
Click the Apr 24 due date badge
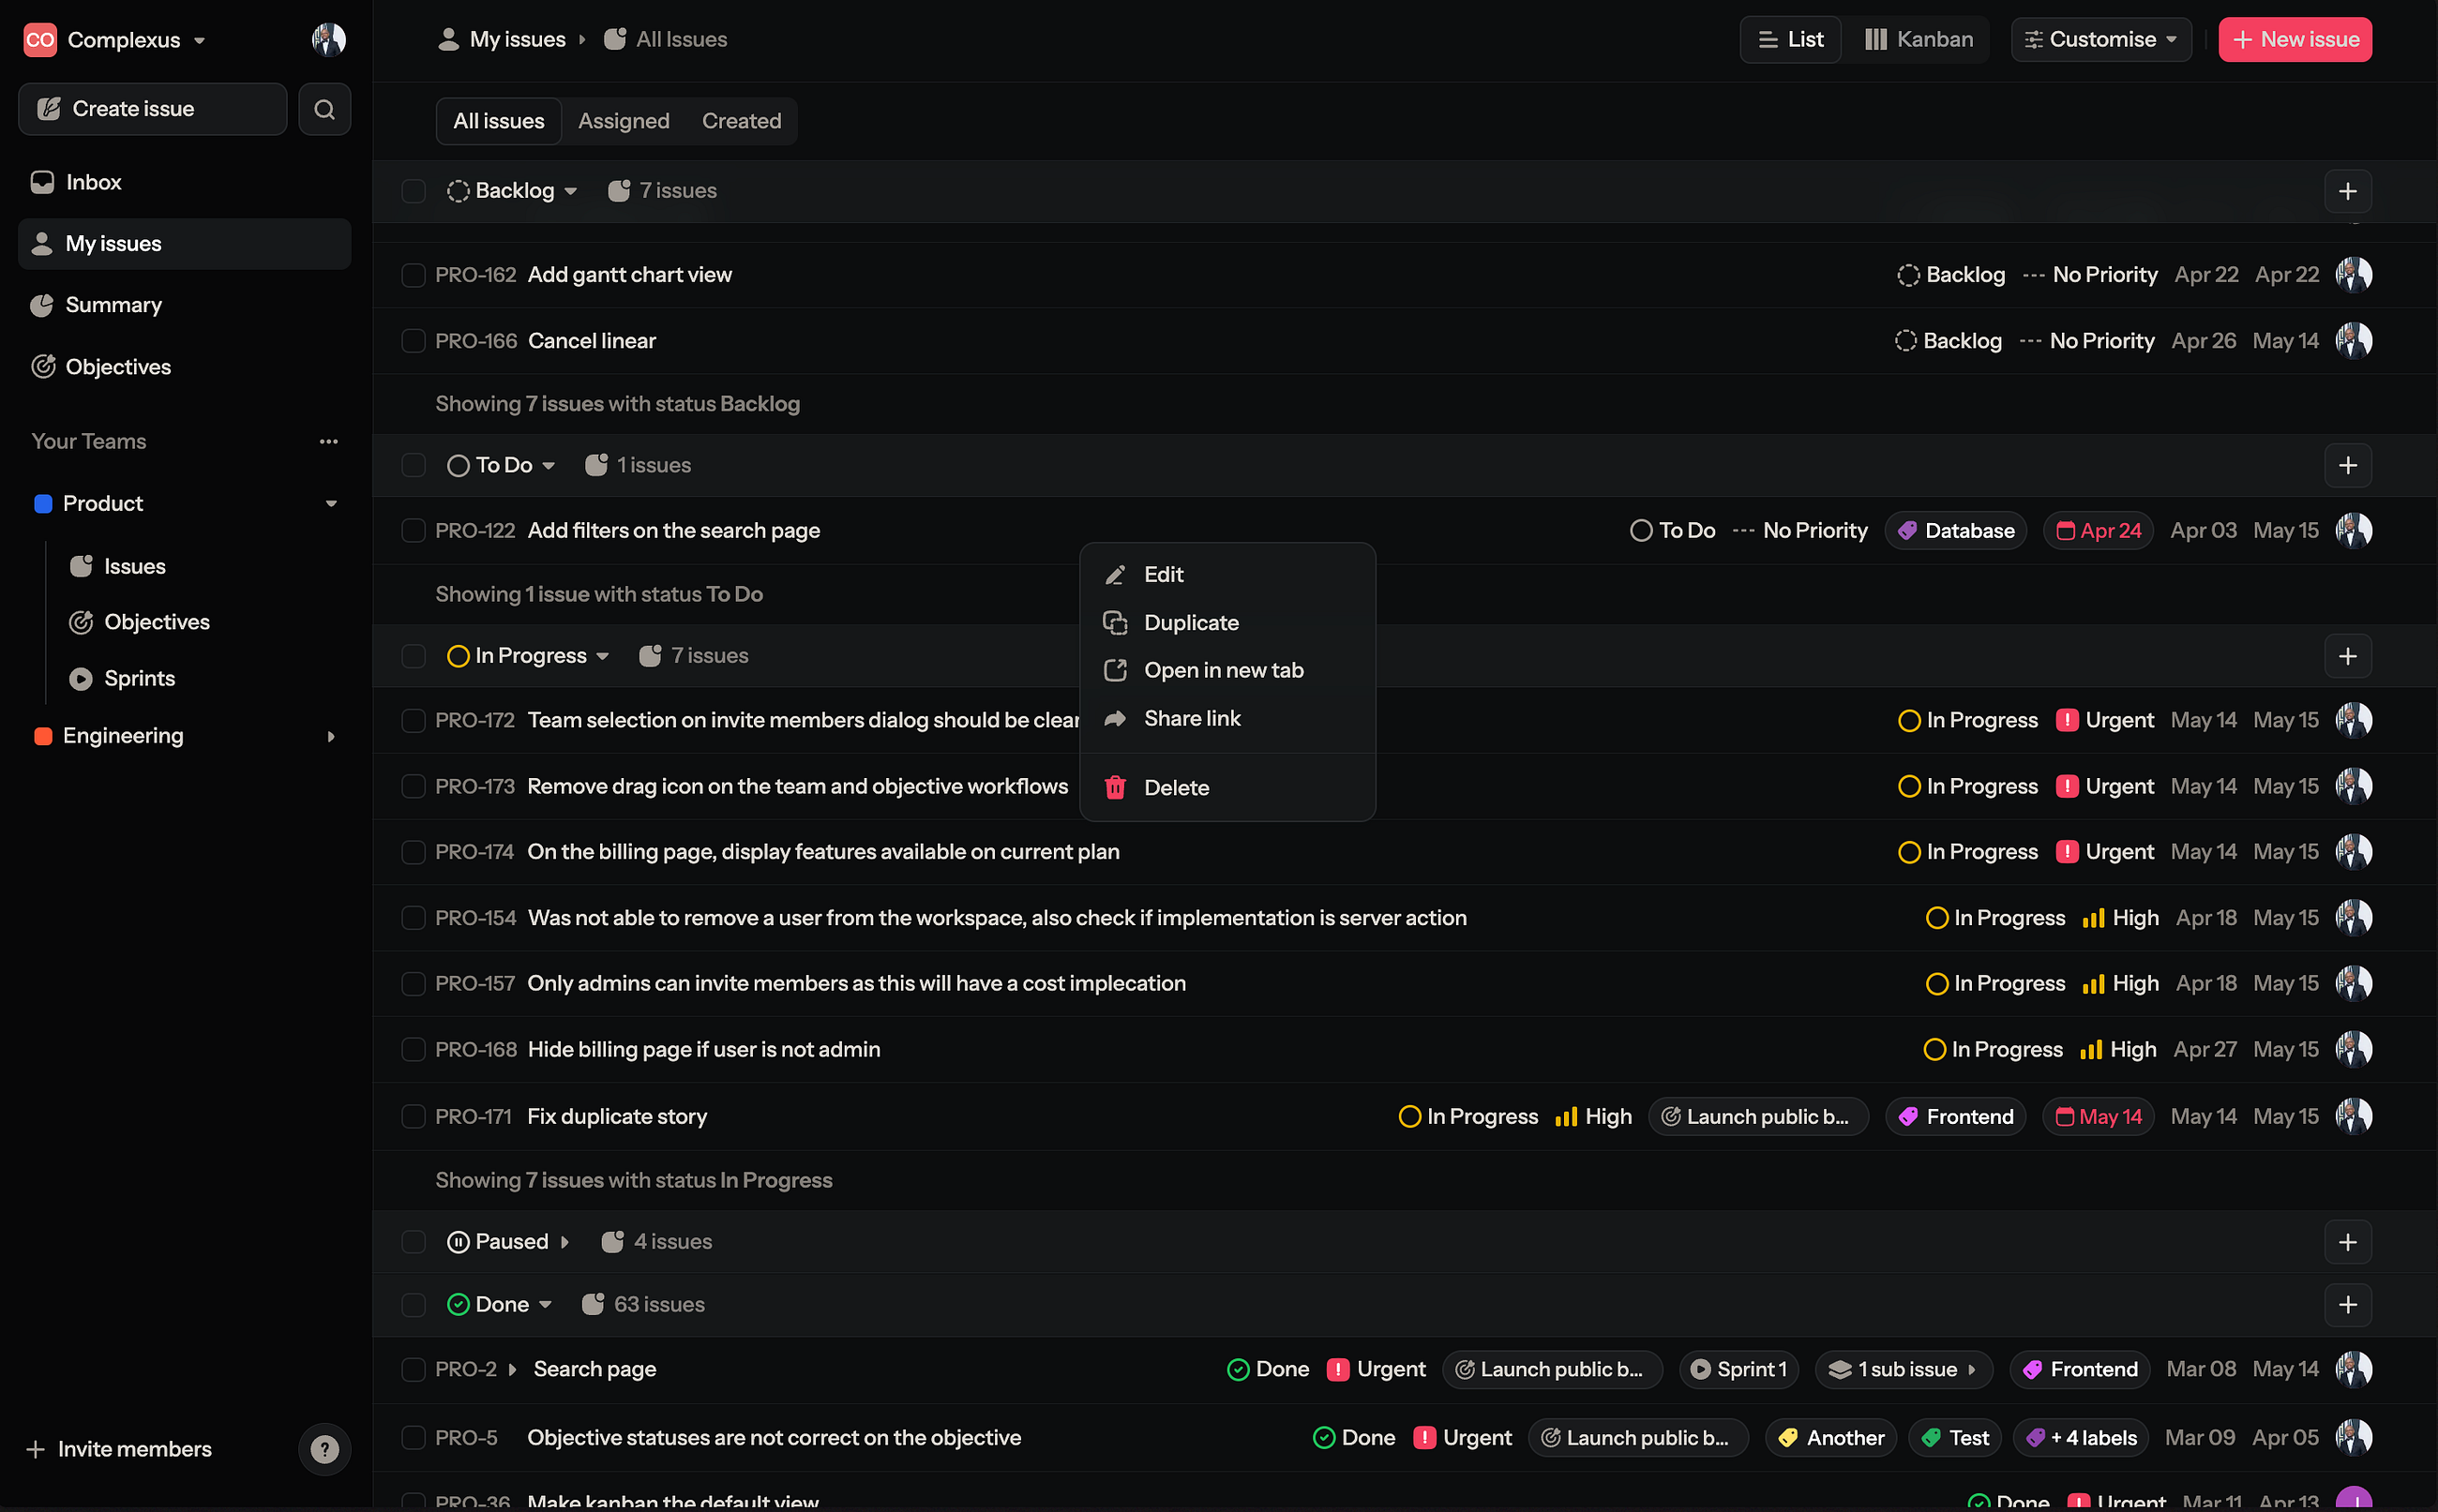pos(2097,531)
